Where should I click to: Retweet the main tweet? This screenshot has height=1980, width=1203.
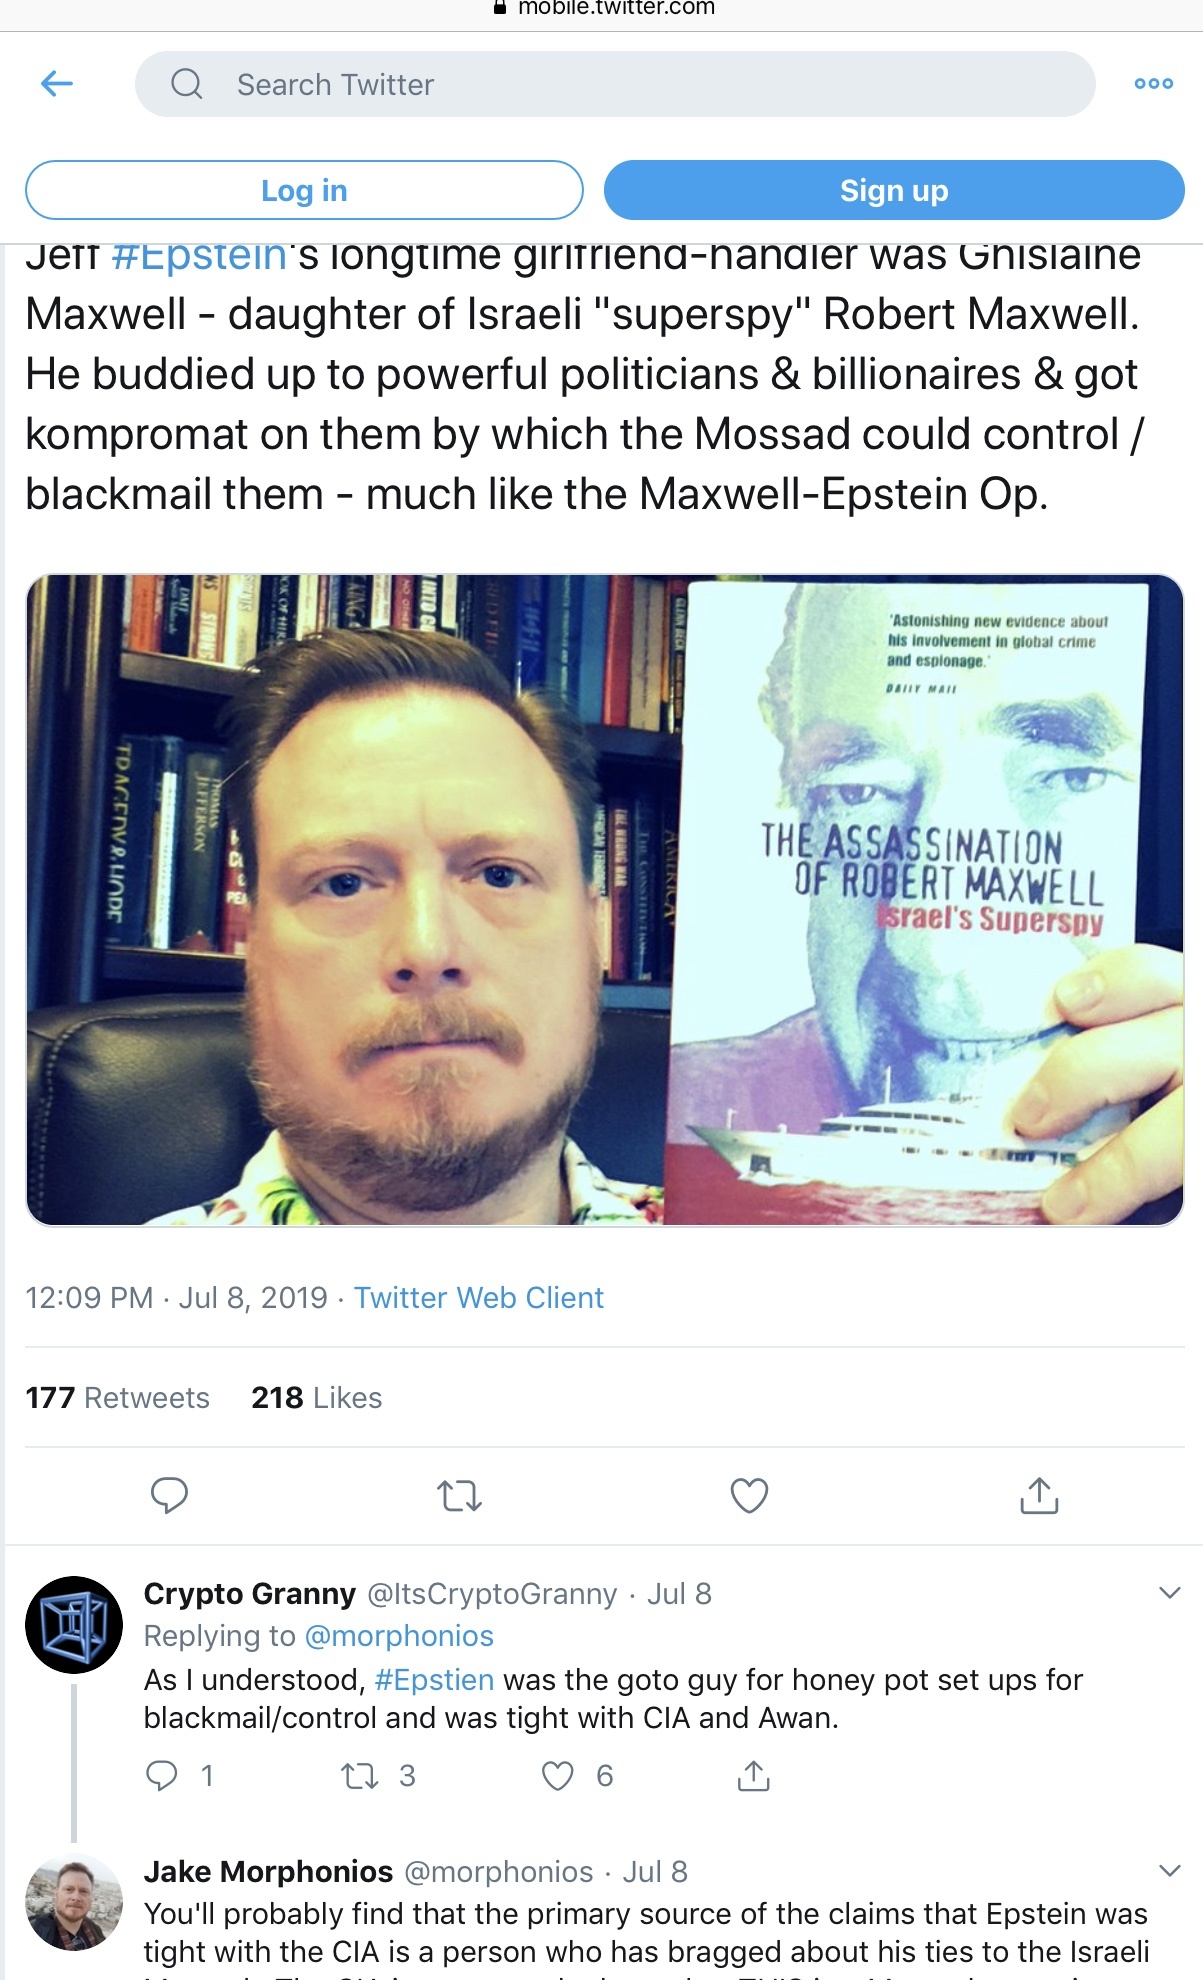[x=460, y=1496]
